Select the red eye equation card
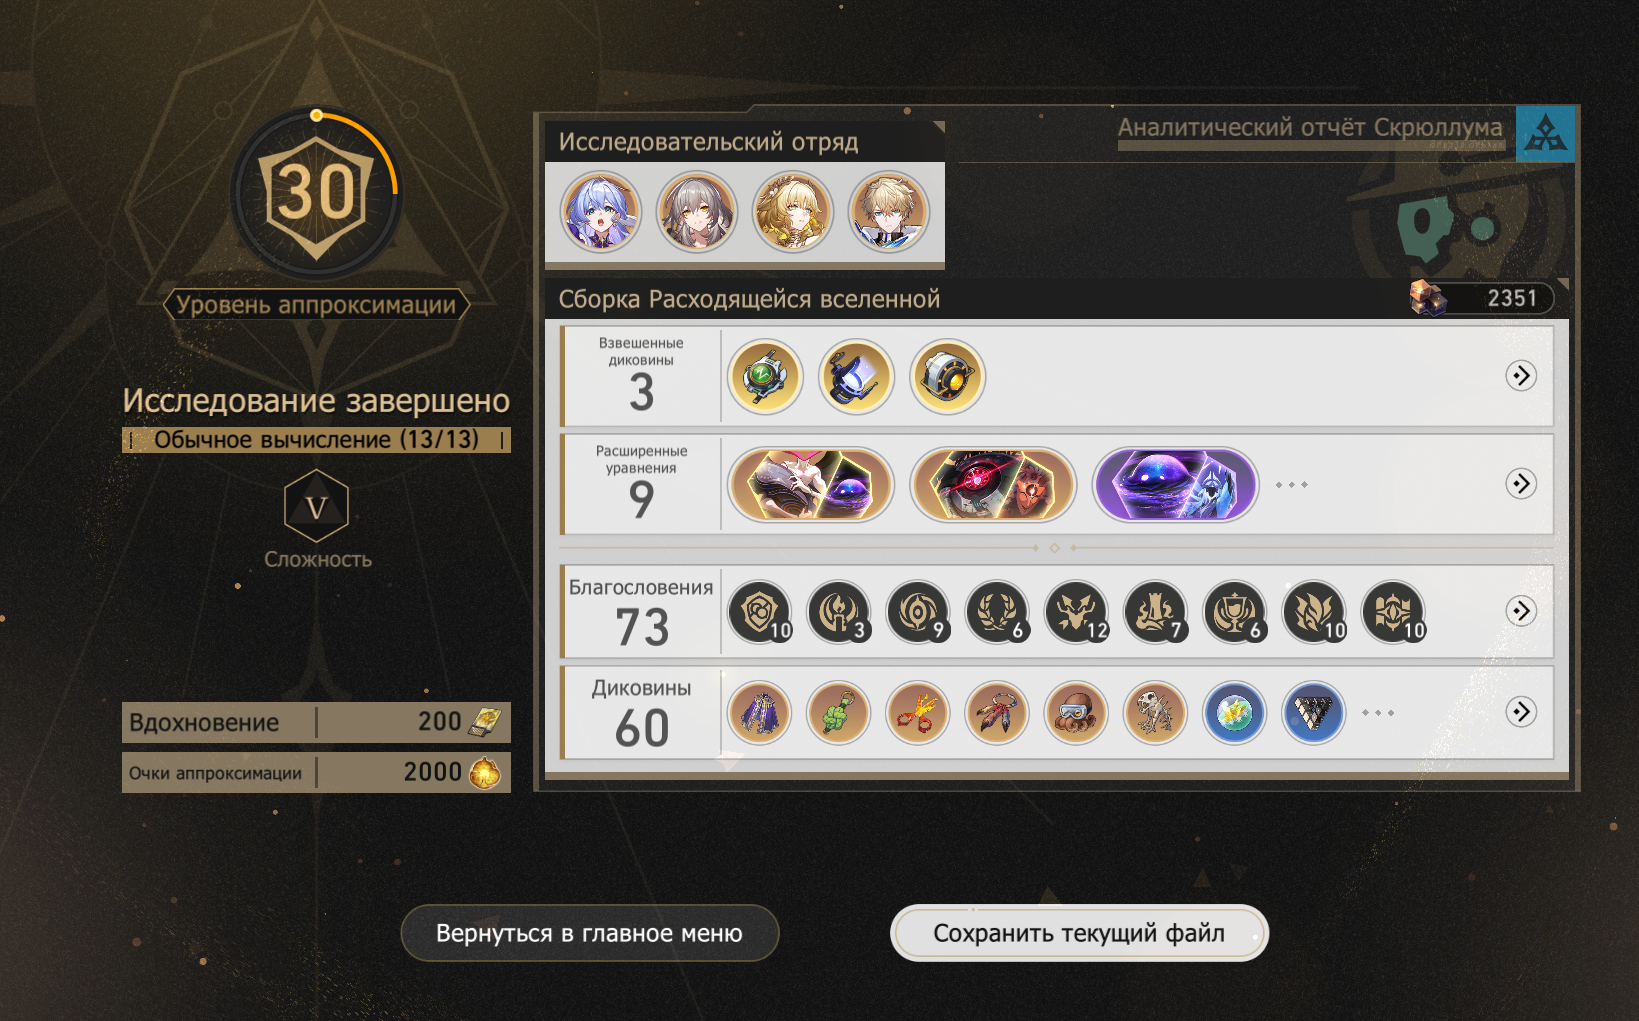Viewport: 1639px width, 1021px height. click(993, 484)
